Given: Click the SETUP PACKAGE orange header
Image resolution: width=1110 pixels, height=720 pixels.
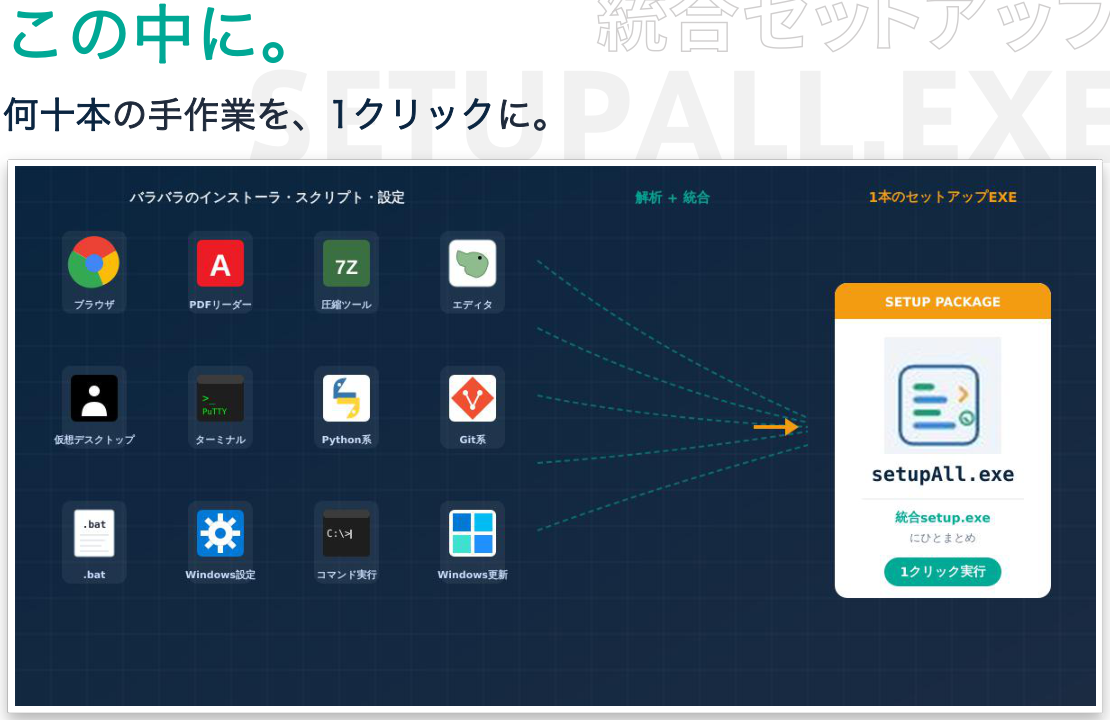Looking at the screenshot, I should coord(942,302).
